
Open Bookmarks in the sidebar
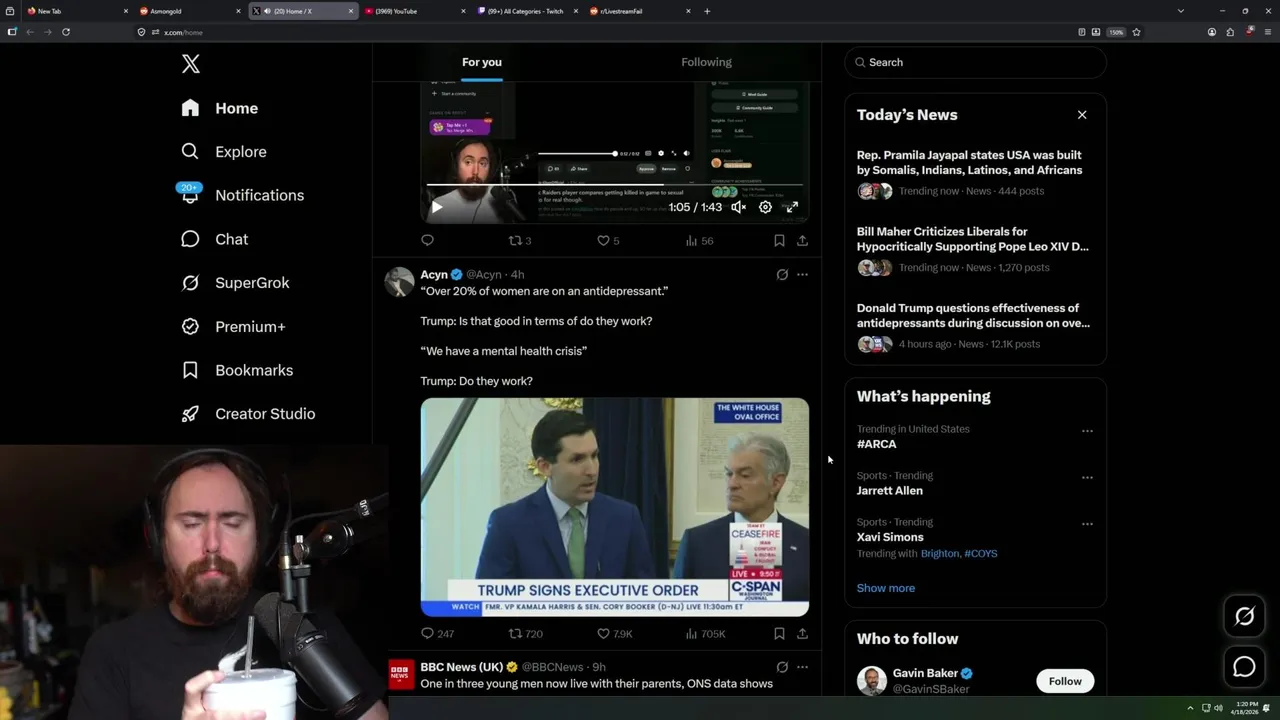(x=237, y=370)
